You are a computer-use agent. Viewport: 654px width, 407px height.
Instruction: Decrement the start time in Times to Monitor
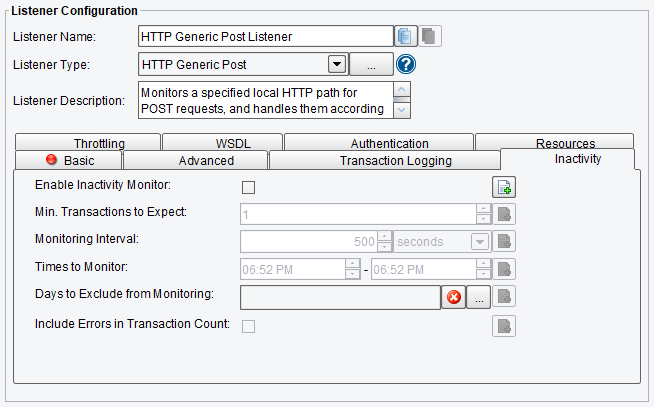[x=352, y=274]
